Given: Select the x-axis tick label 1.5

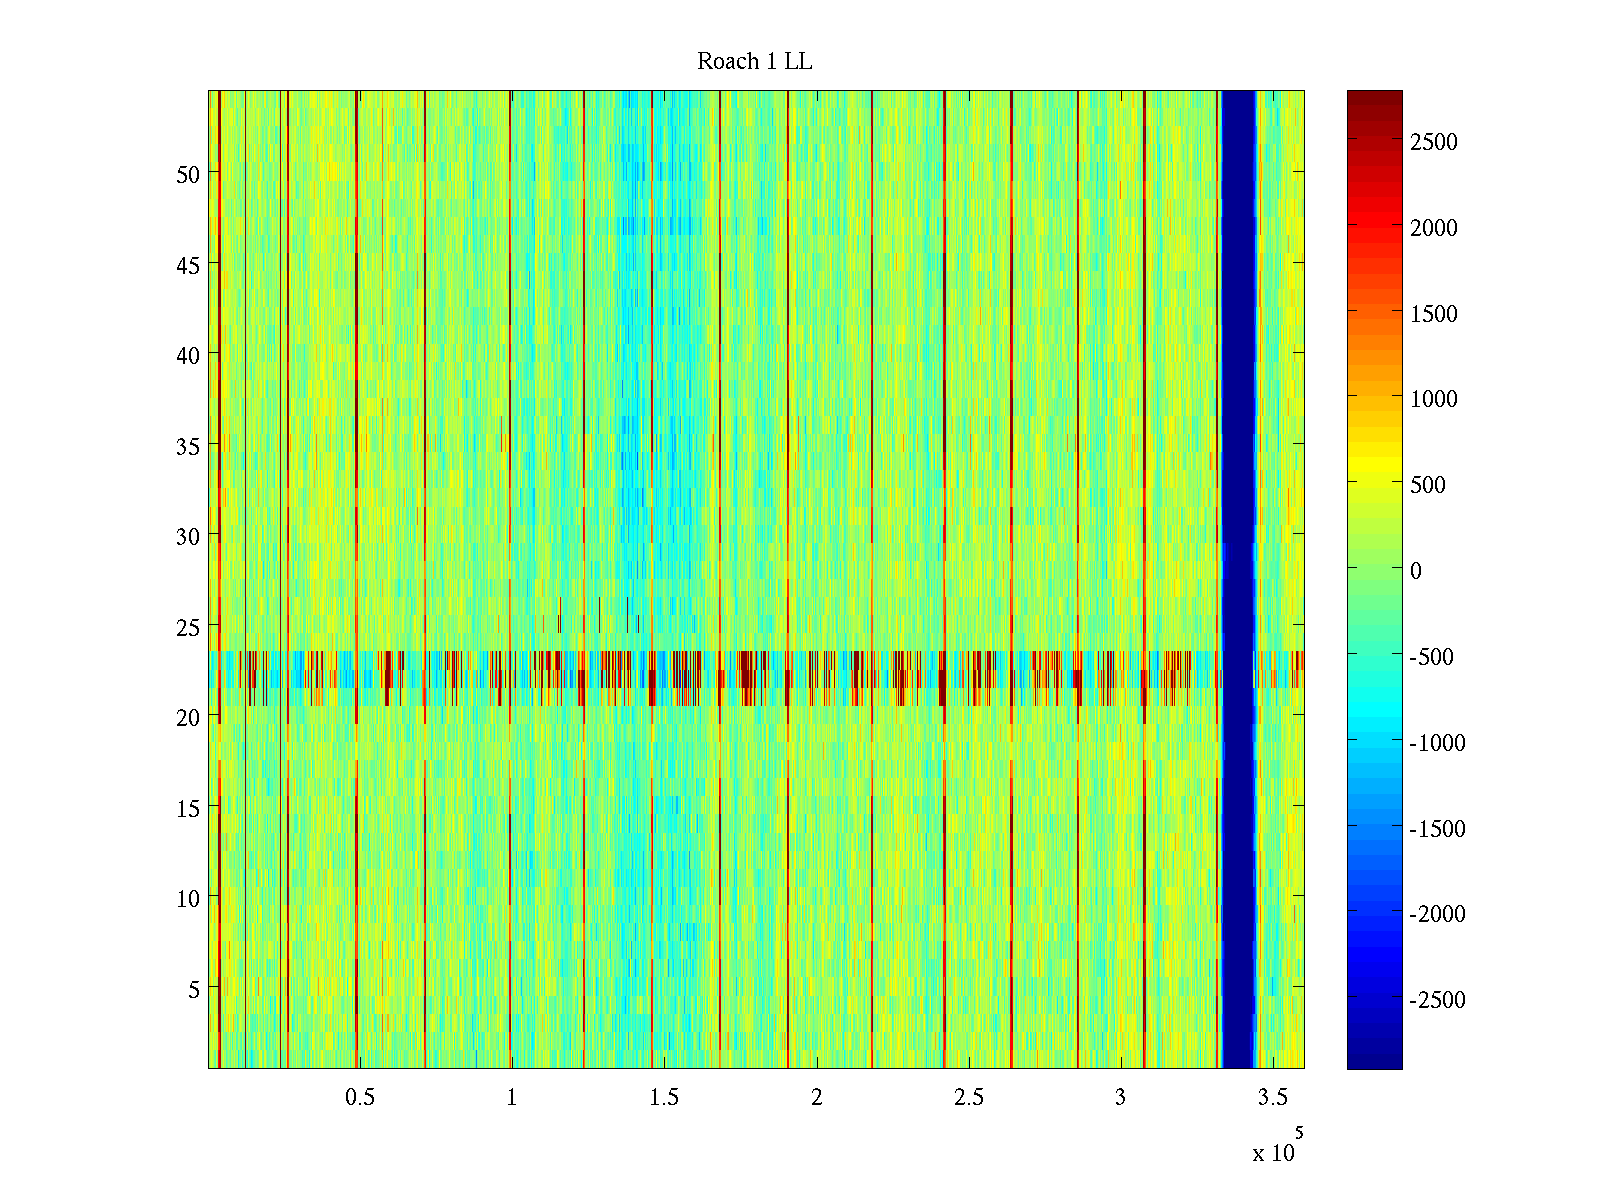Looking at the screenshot, I should coord(664,1098).
